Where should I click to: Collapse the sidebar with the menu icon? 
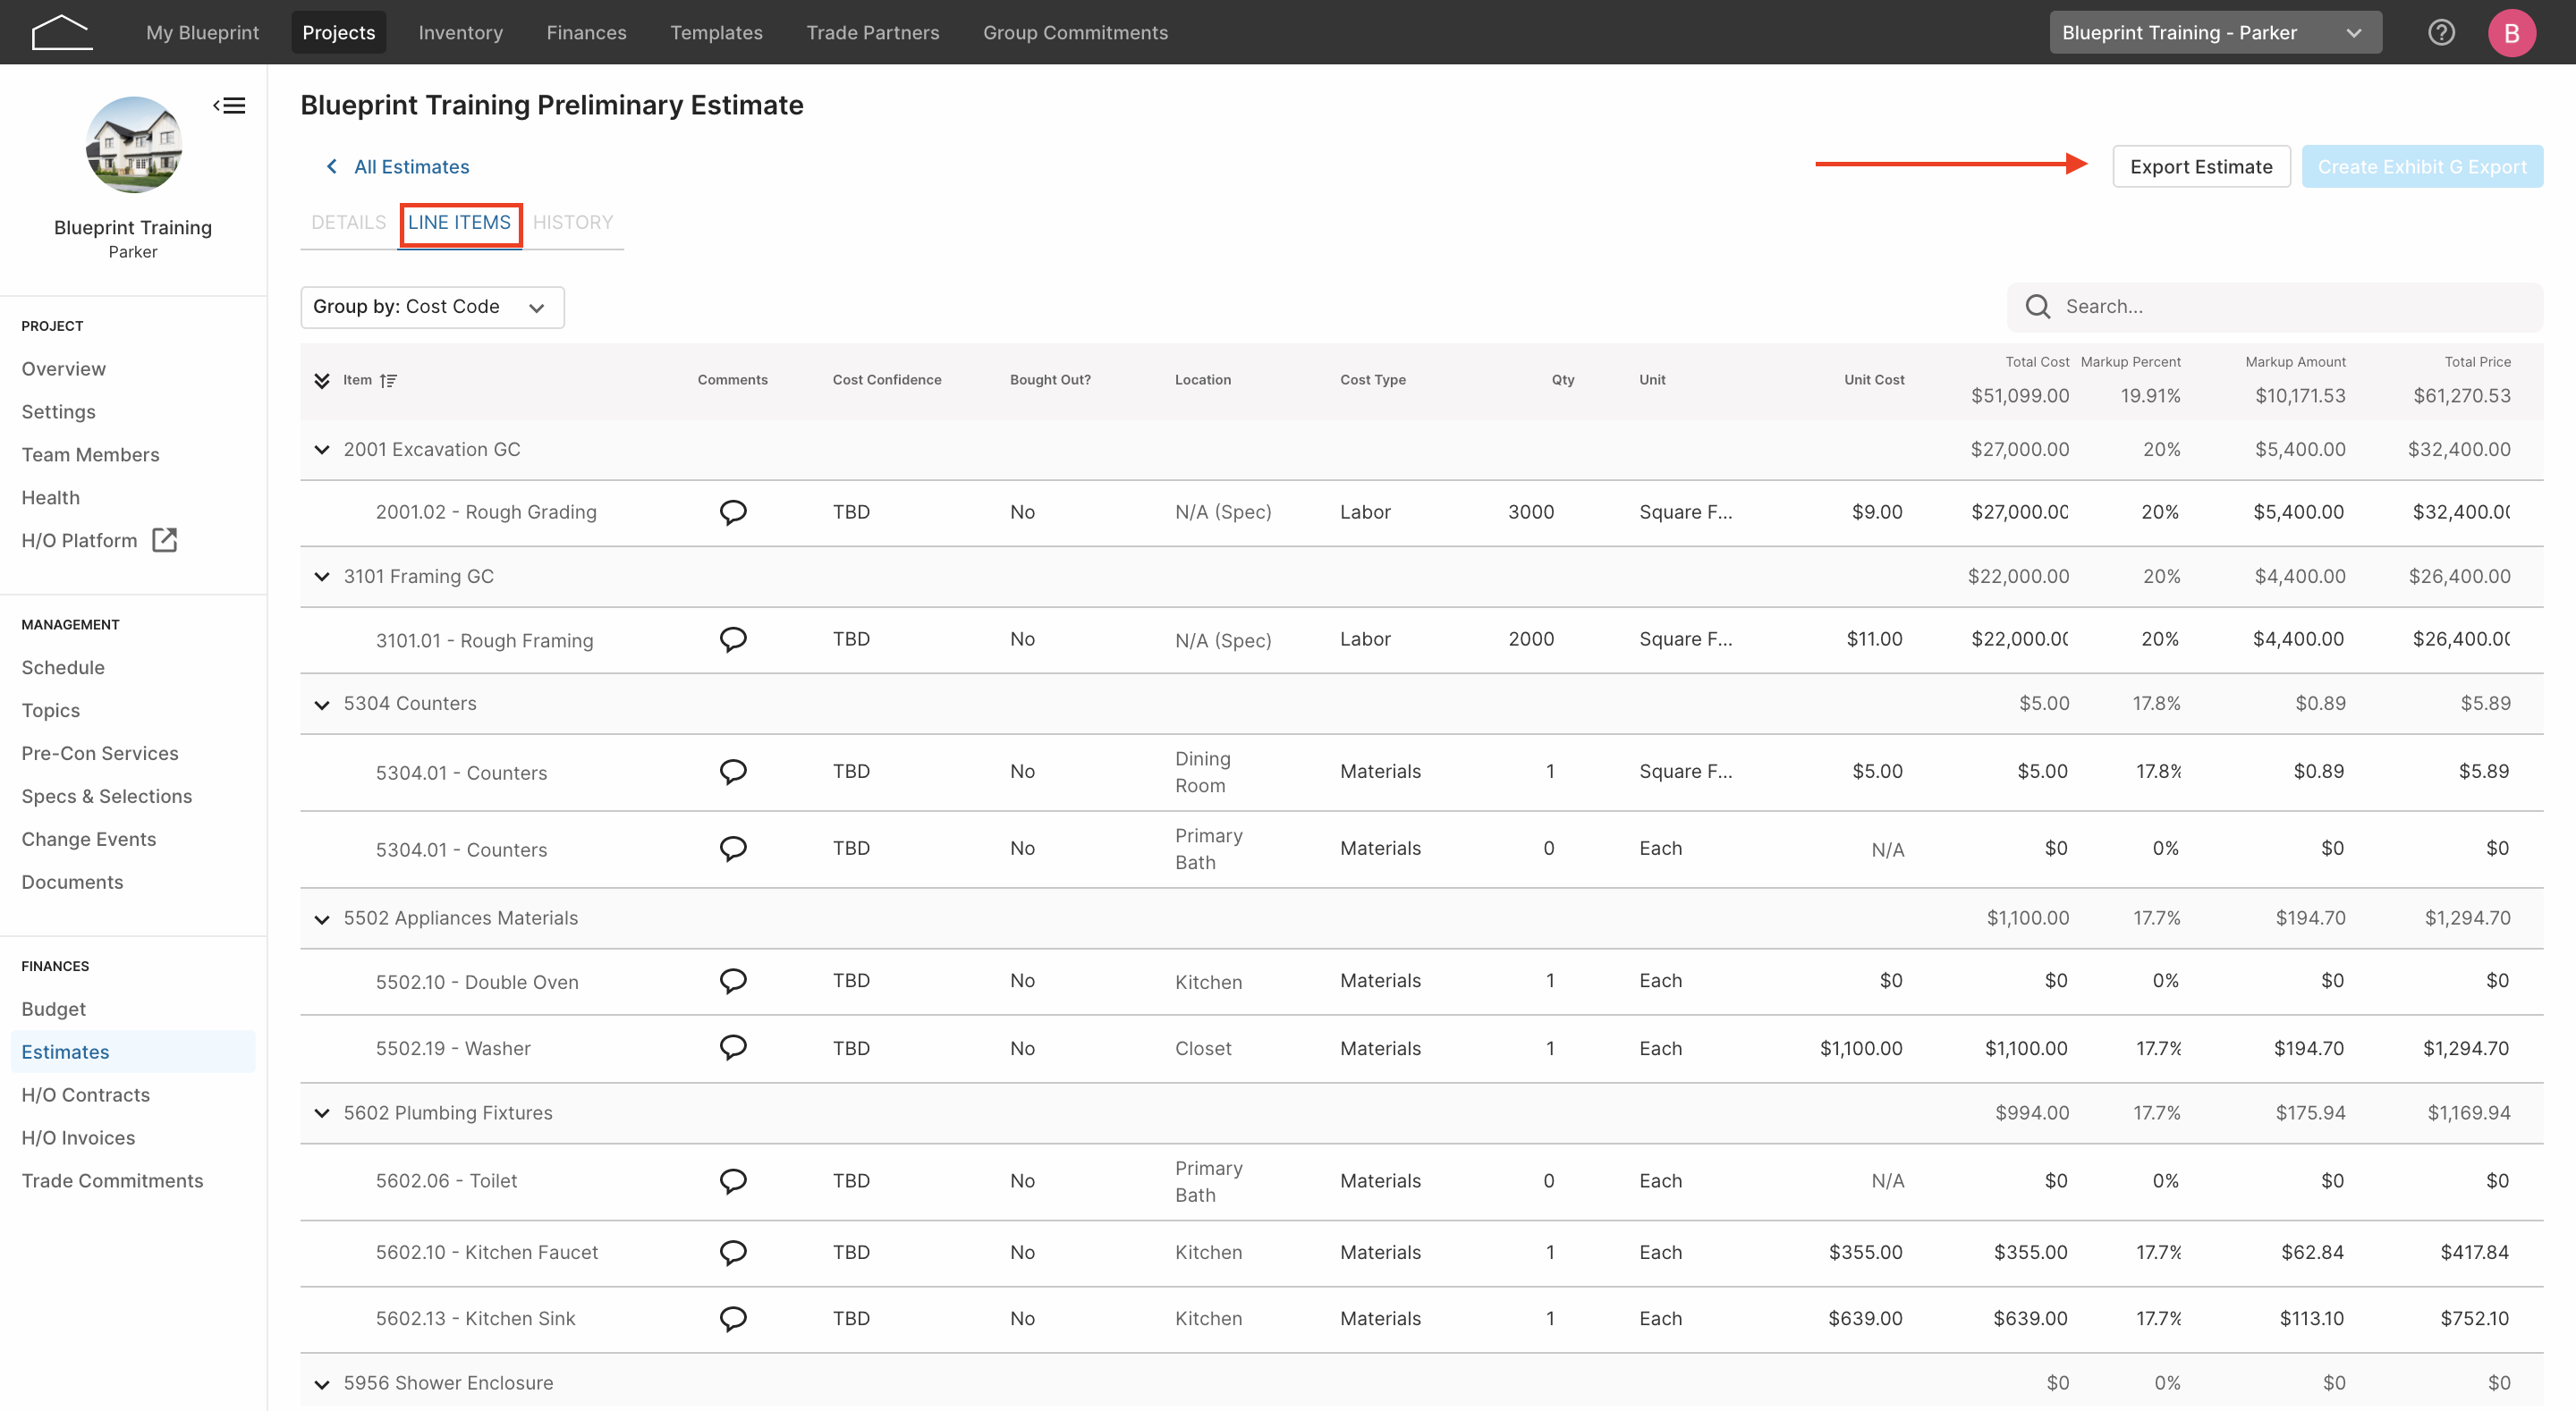(229, 105)
